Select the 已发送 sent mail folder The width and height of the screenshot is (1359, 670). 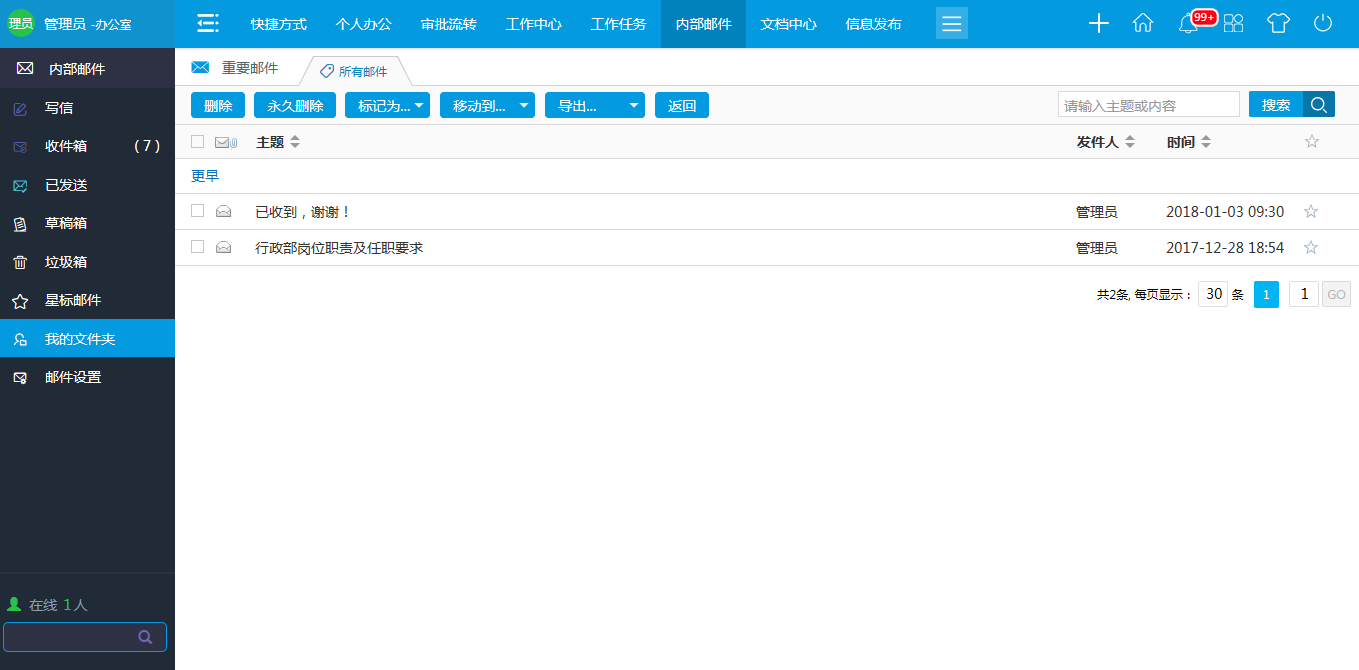[x=60, y=184]
